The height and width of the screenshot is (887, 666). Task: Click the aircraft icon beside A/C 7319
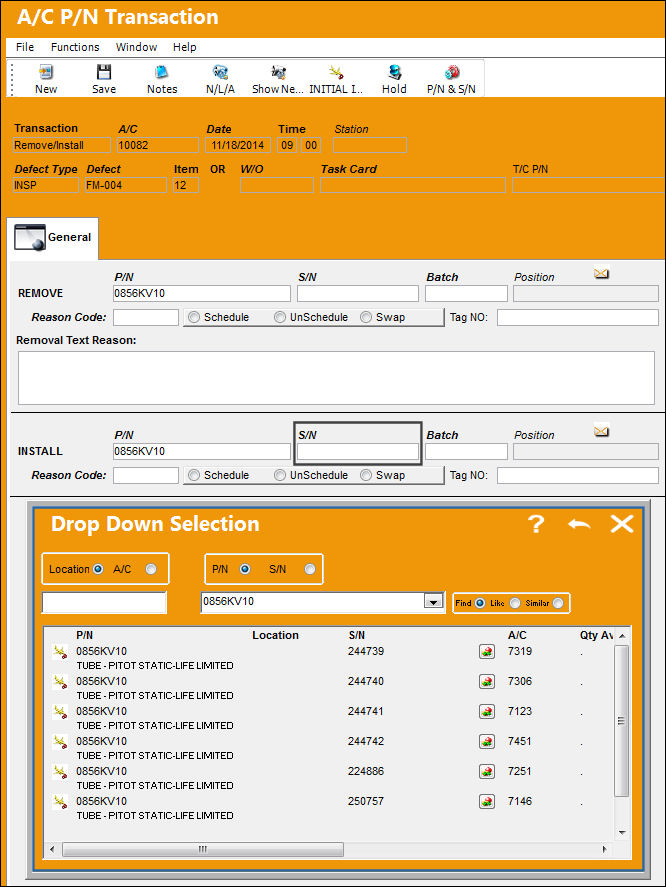click(x=487, y=652)
